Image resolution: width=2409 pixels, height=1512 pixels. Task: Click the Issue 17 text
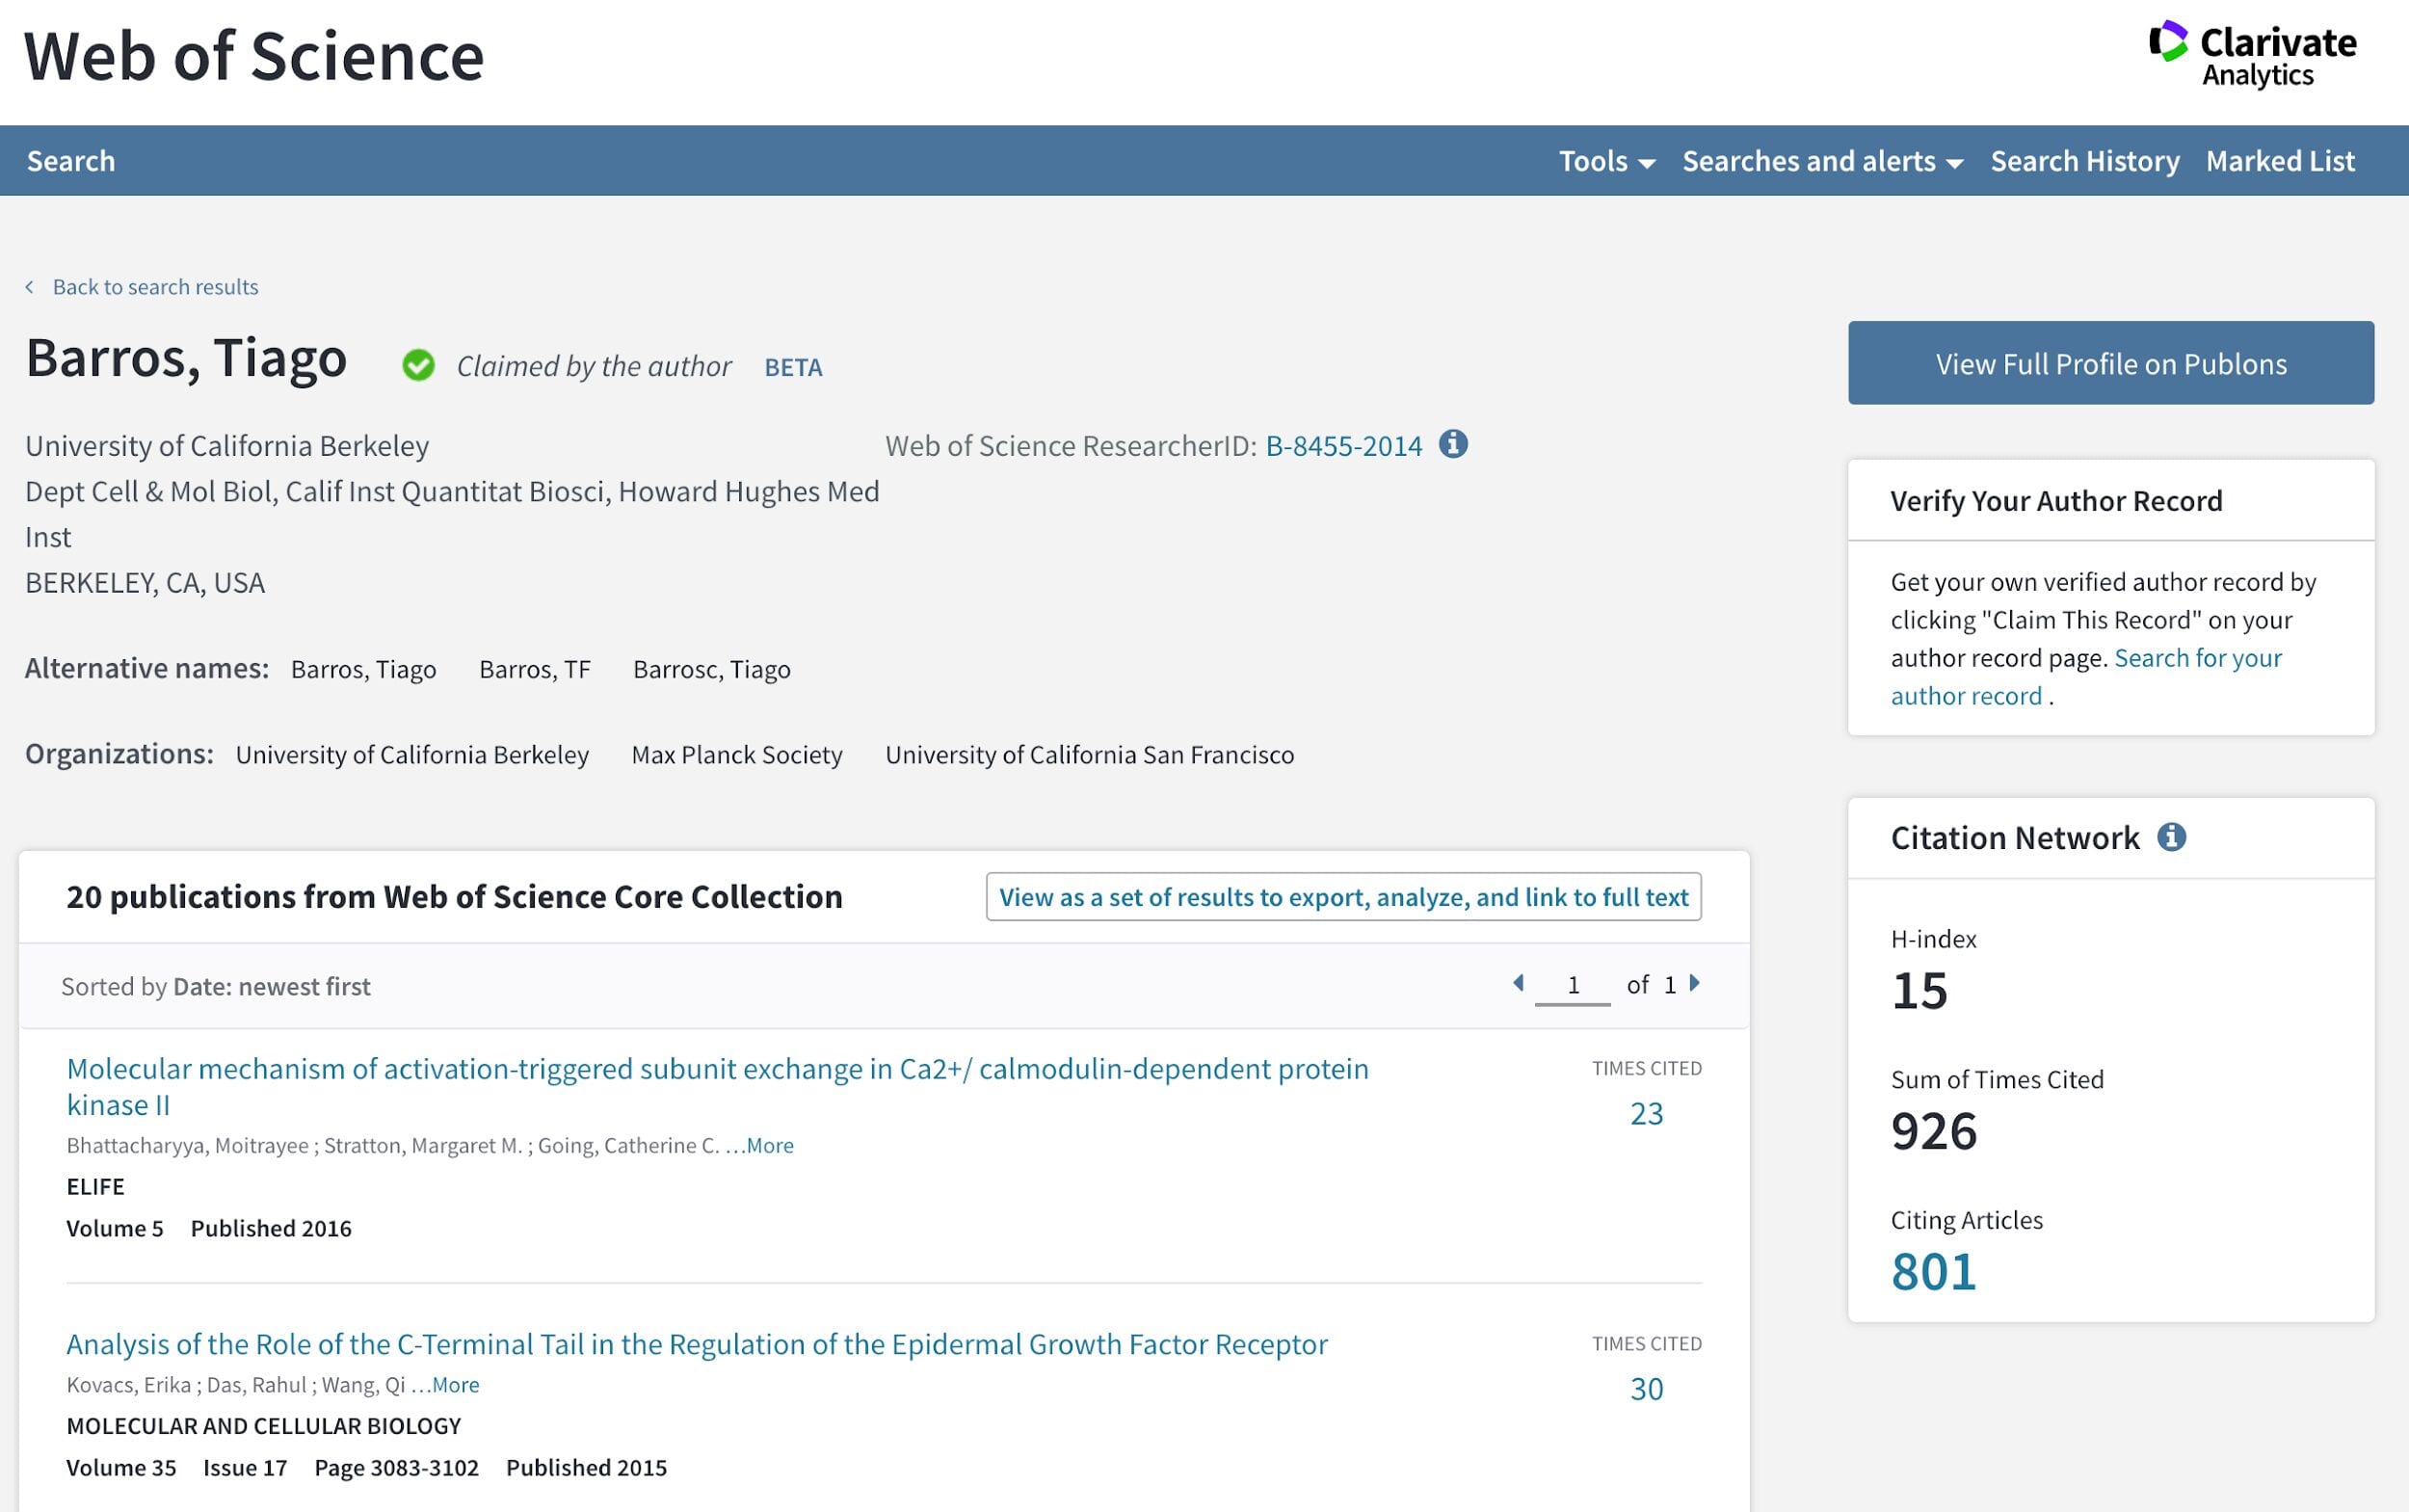[245, 1468]
